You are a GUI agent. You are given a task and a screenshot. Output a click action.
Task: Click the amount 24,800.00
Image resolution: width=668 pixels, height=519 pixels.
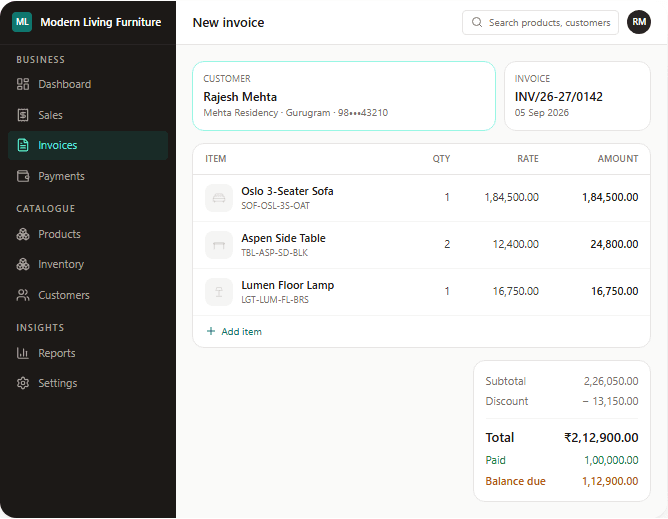tap(614, 244)
